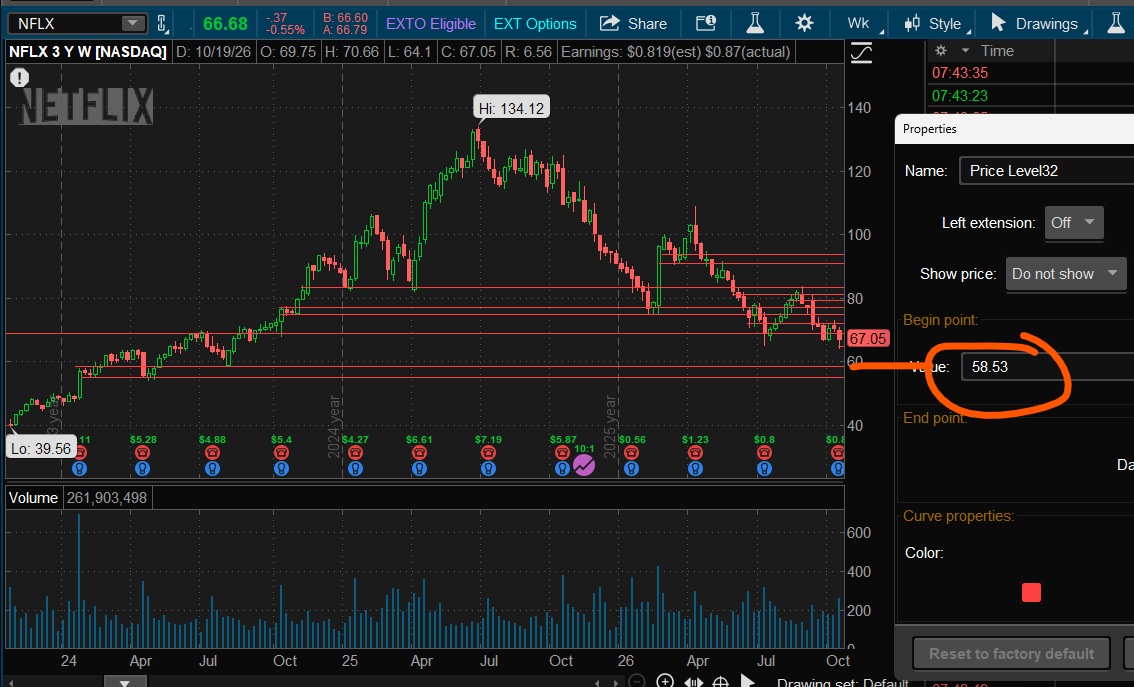Click the Lo: 39.56 price bubble
The image size is (1134, 687).
click(x=41, y=448)
